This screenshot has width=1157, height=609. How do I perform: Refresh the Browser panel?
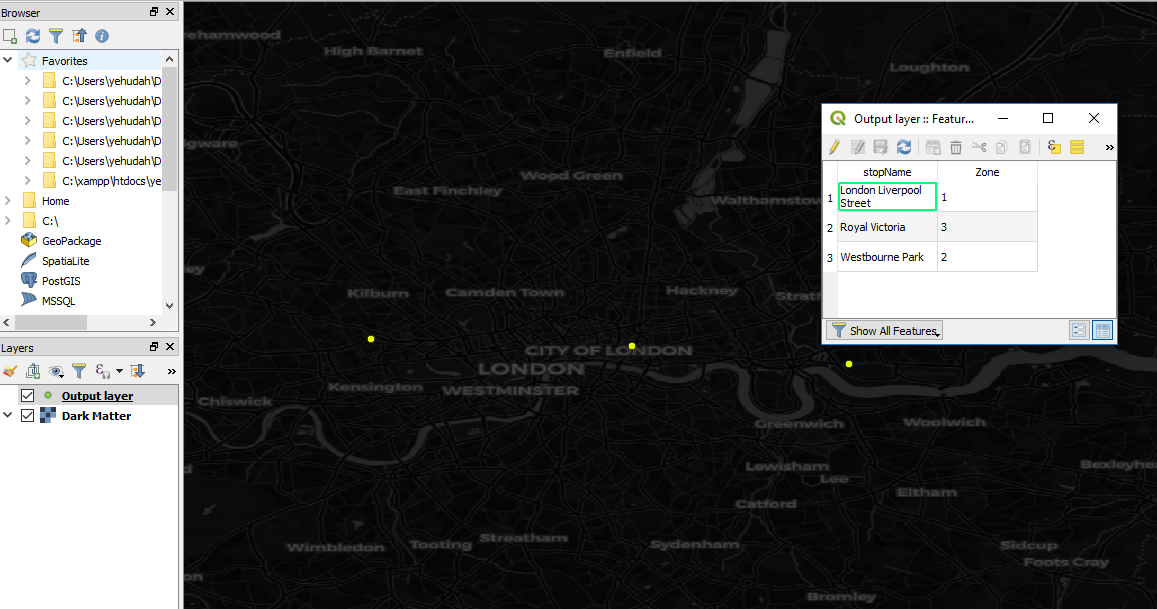[33, 36]
